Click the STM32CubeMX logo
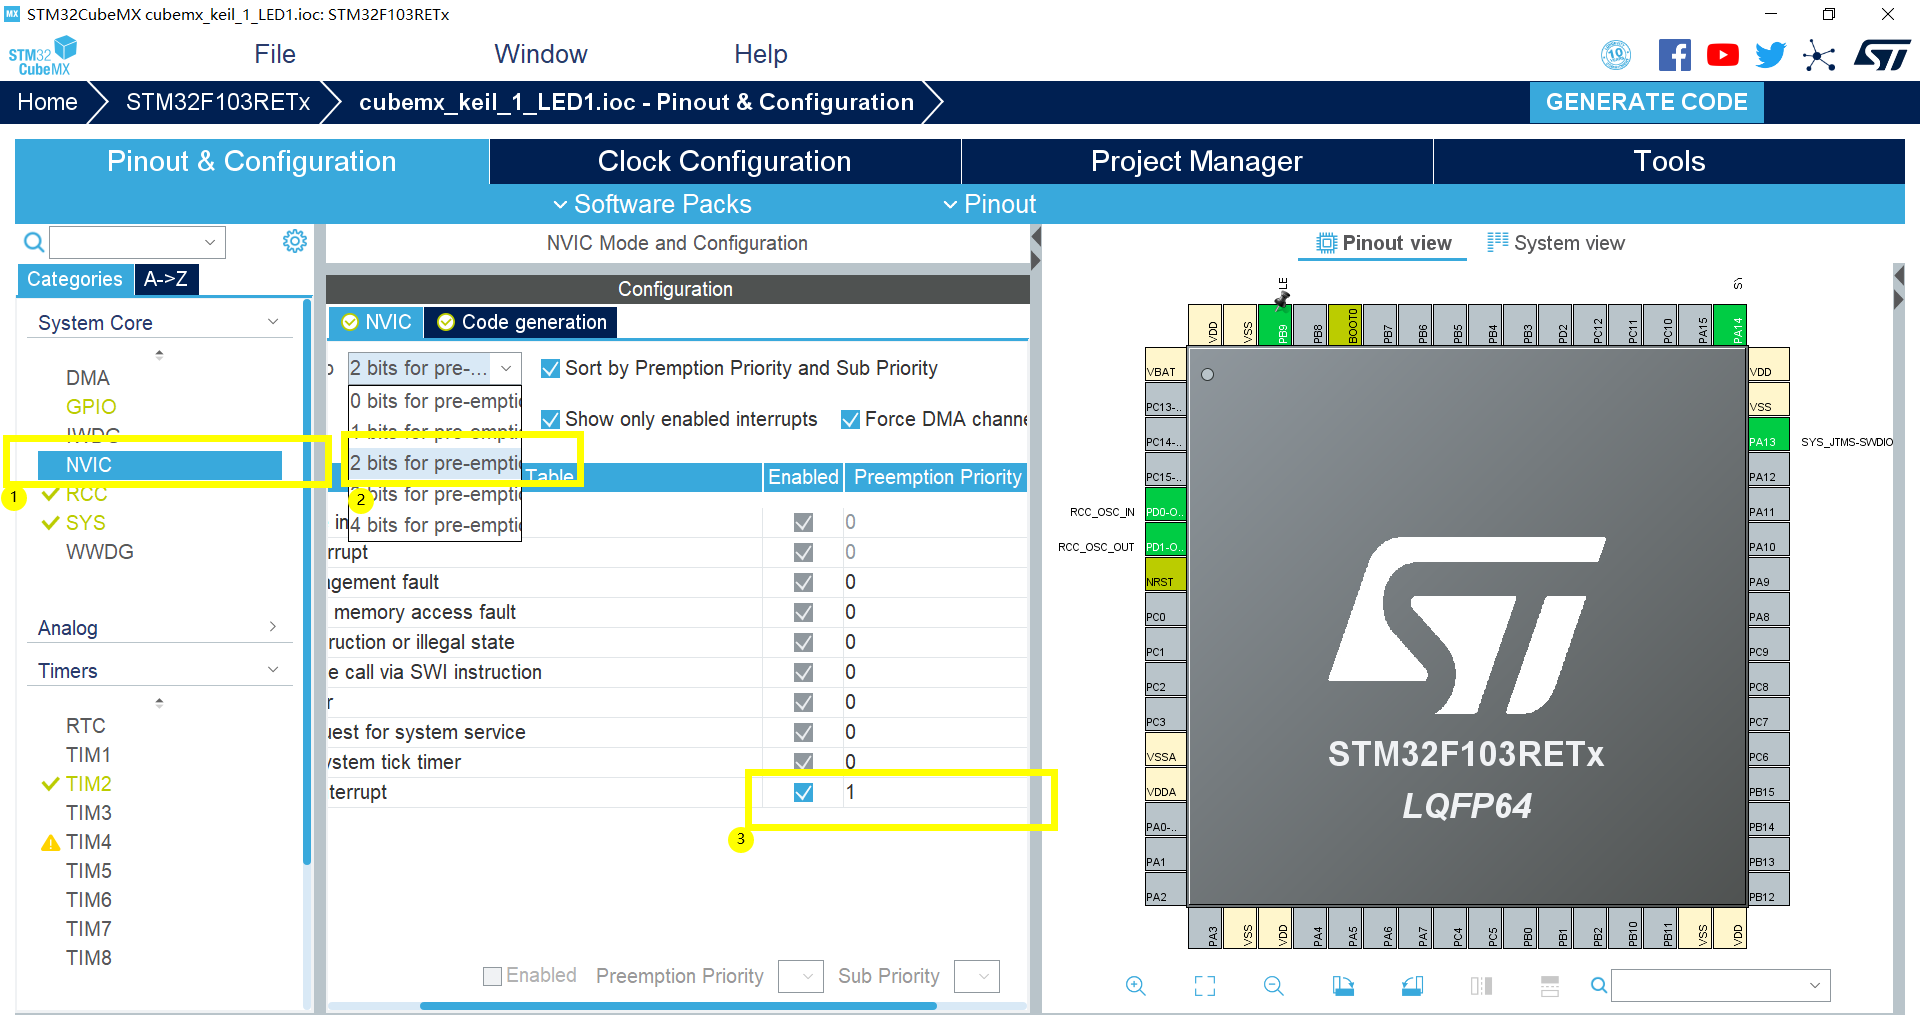 [43, 56]
